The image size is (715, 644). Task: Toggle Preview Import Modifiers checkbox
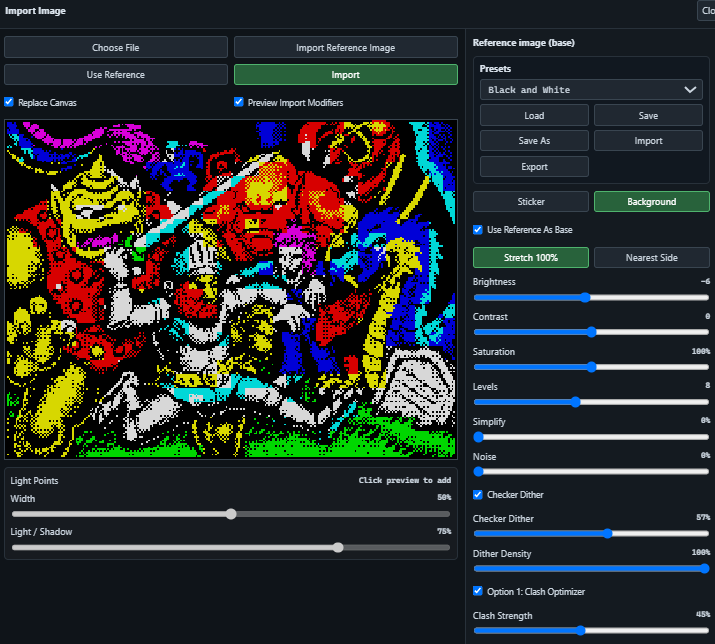click(238, 102)
